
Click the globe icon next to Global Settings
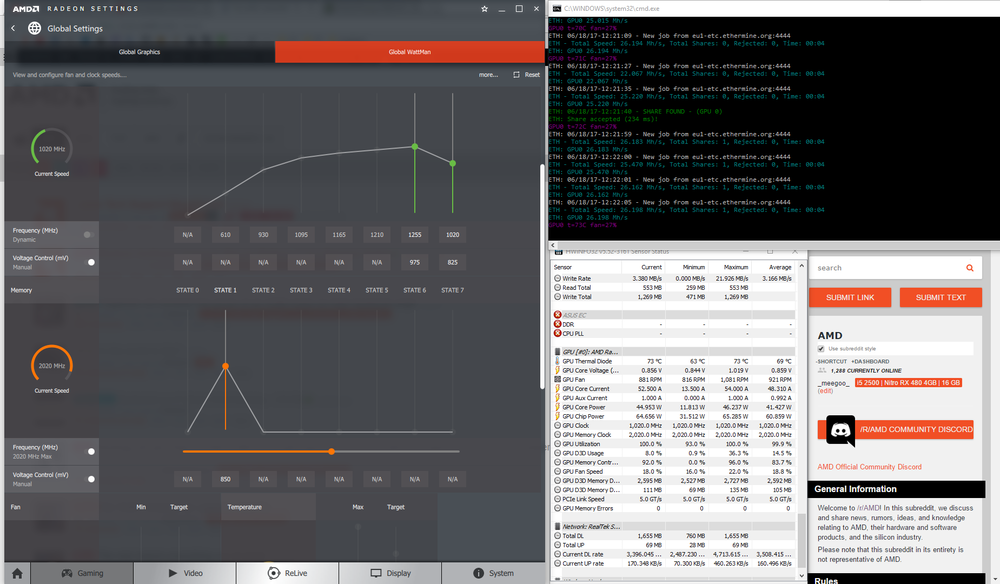35,28
